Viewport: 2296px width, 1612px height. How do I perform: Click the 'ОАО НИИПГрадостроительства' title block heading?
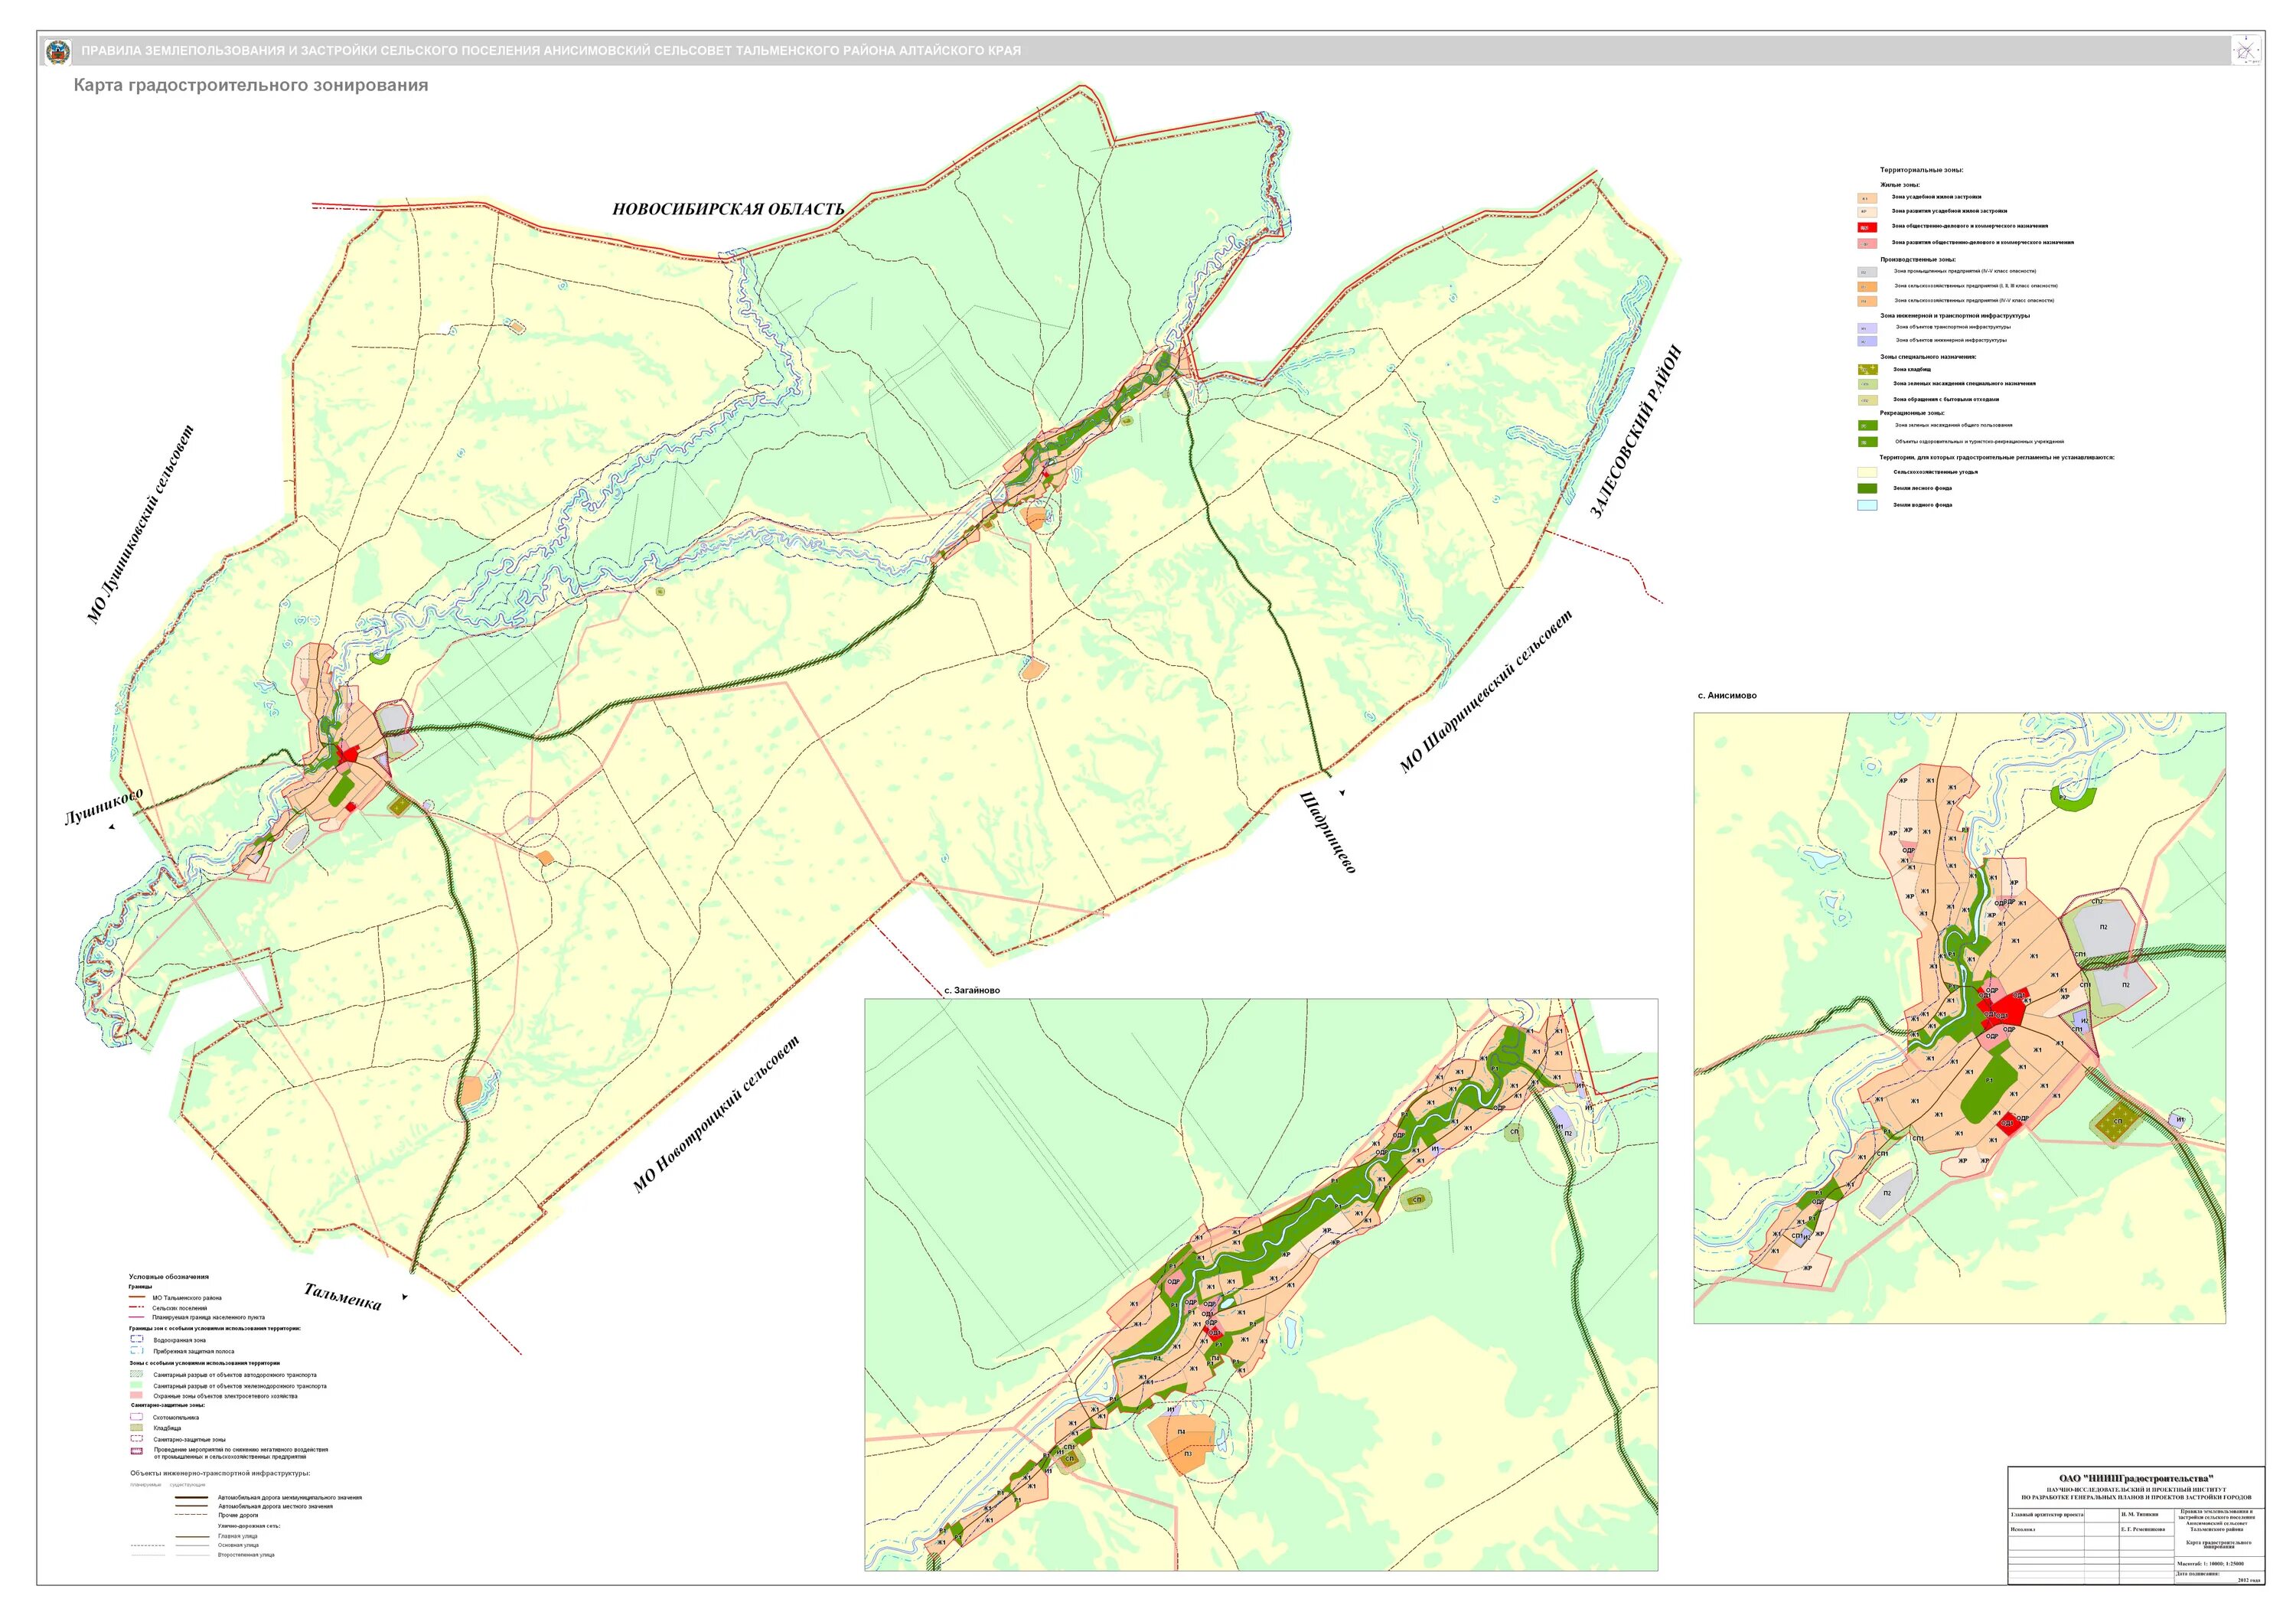(2136, 1479)
